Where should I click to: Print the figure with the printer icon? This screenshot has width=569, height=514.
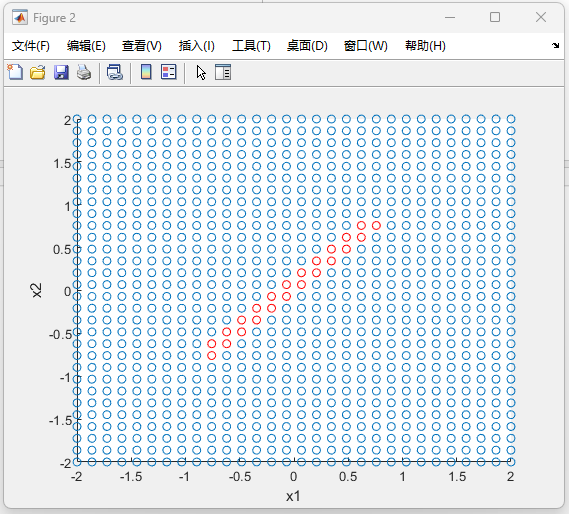point(84,72)
